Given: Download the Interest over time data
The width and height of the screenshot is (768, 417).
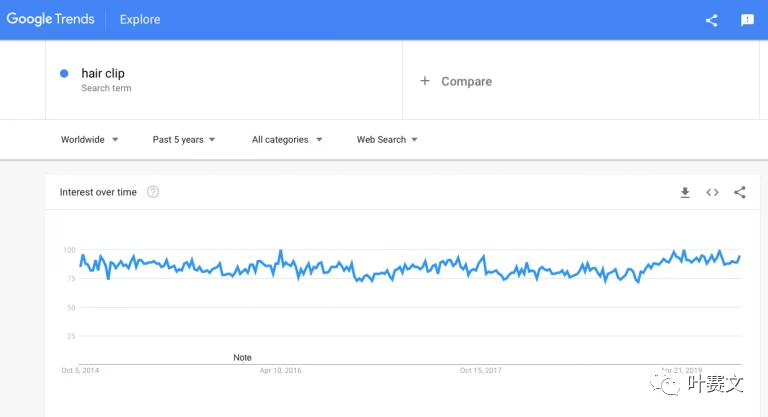Looking at the screenshot, I should (x=685, y=192).
